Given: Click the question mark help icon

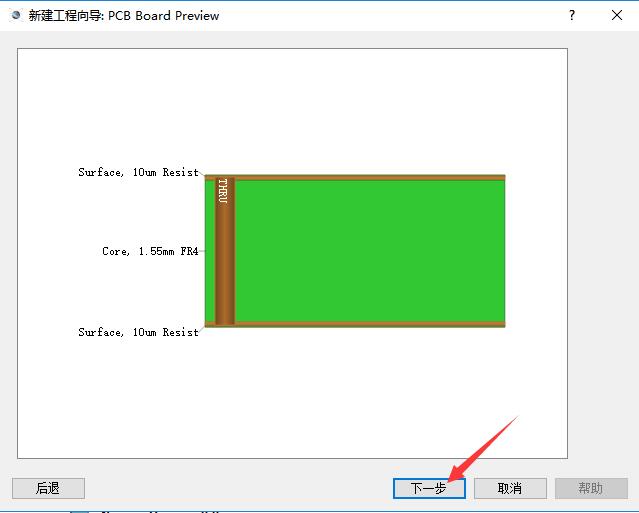Looking at the screenshot, I should click(x=572, y=15).
